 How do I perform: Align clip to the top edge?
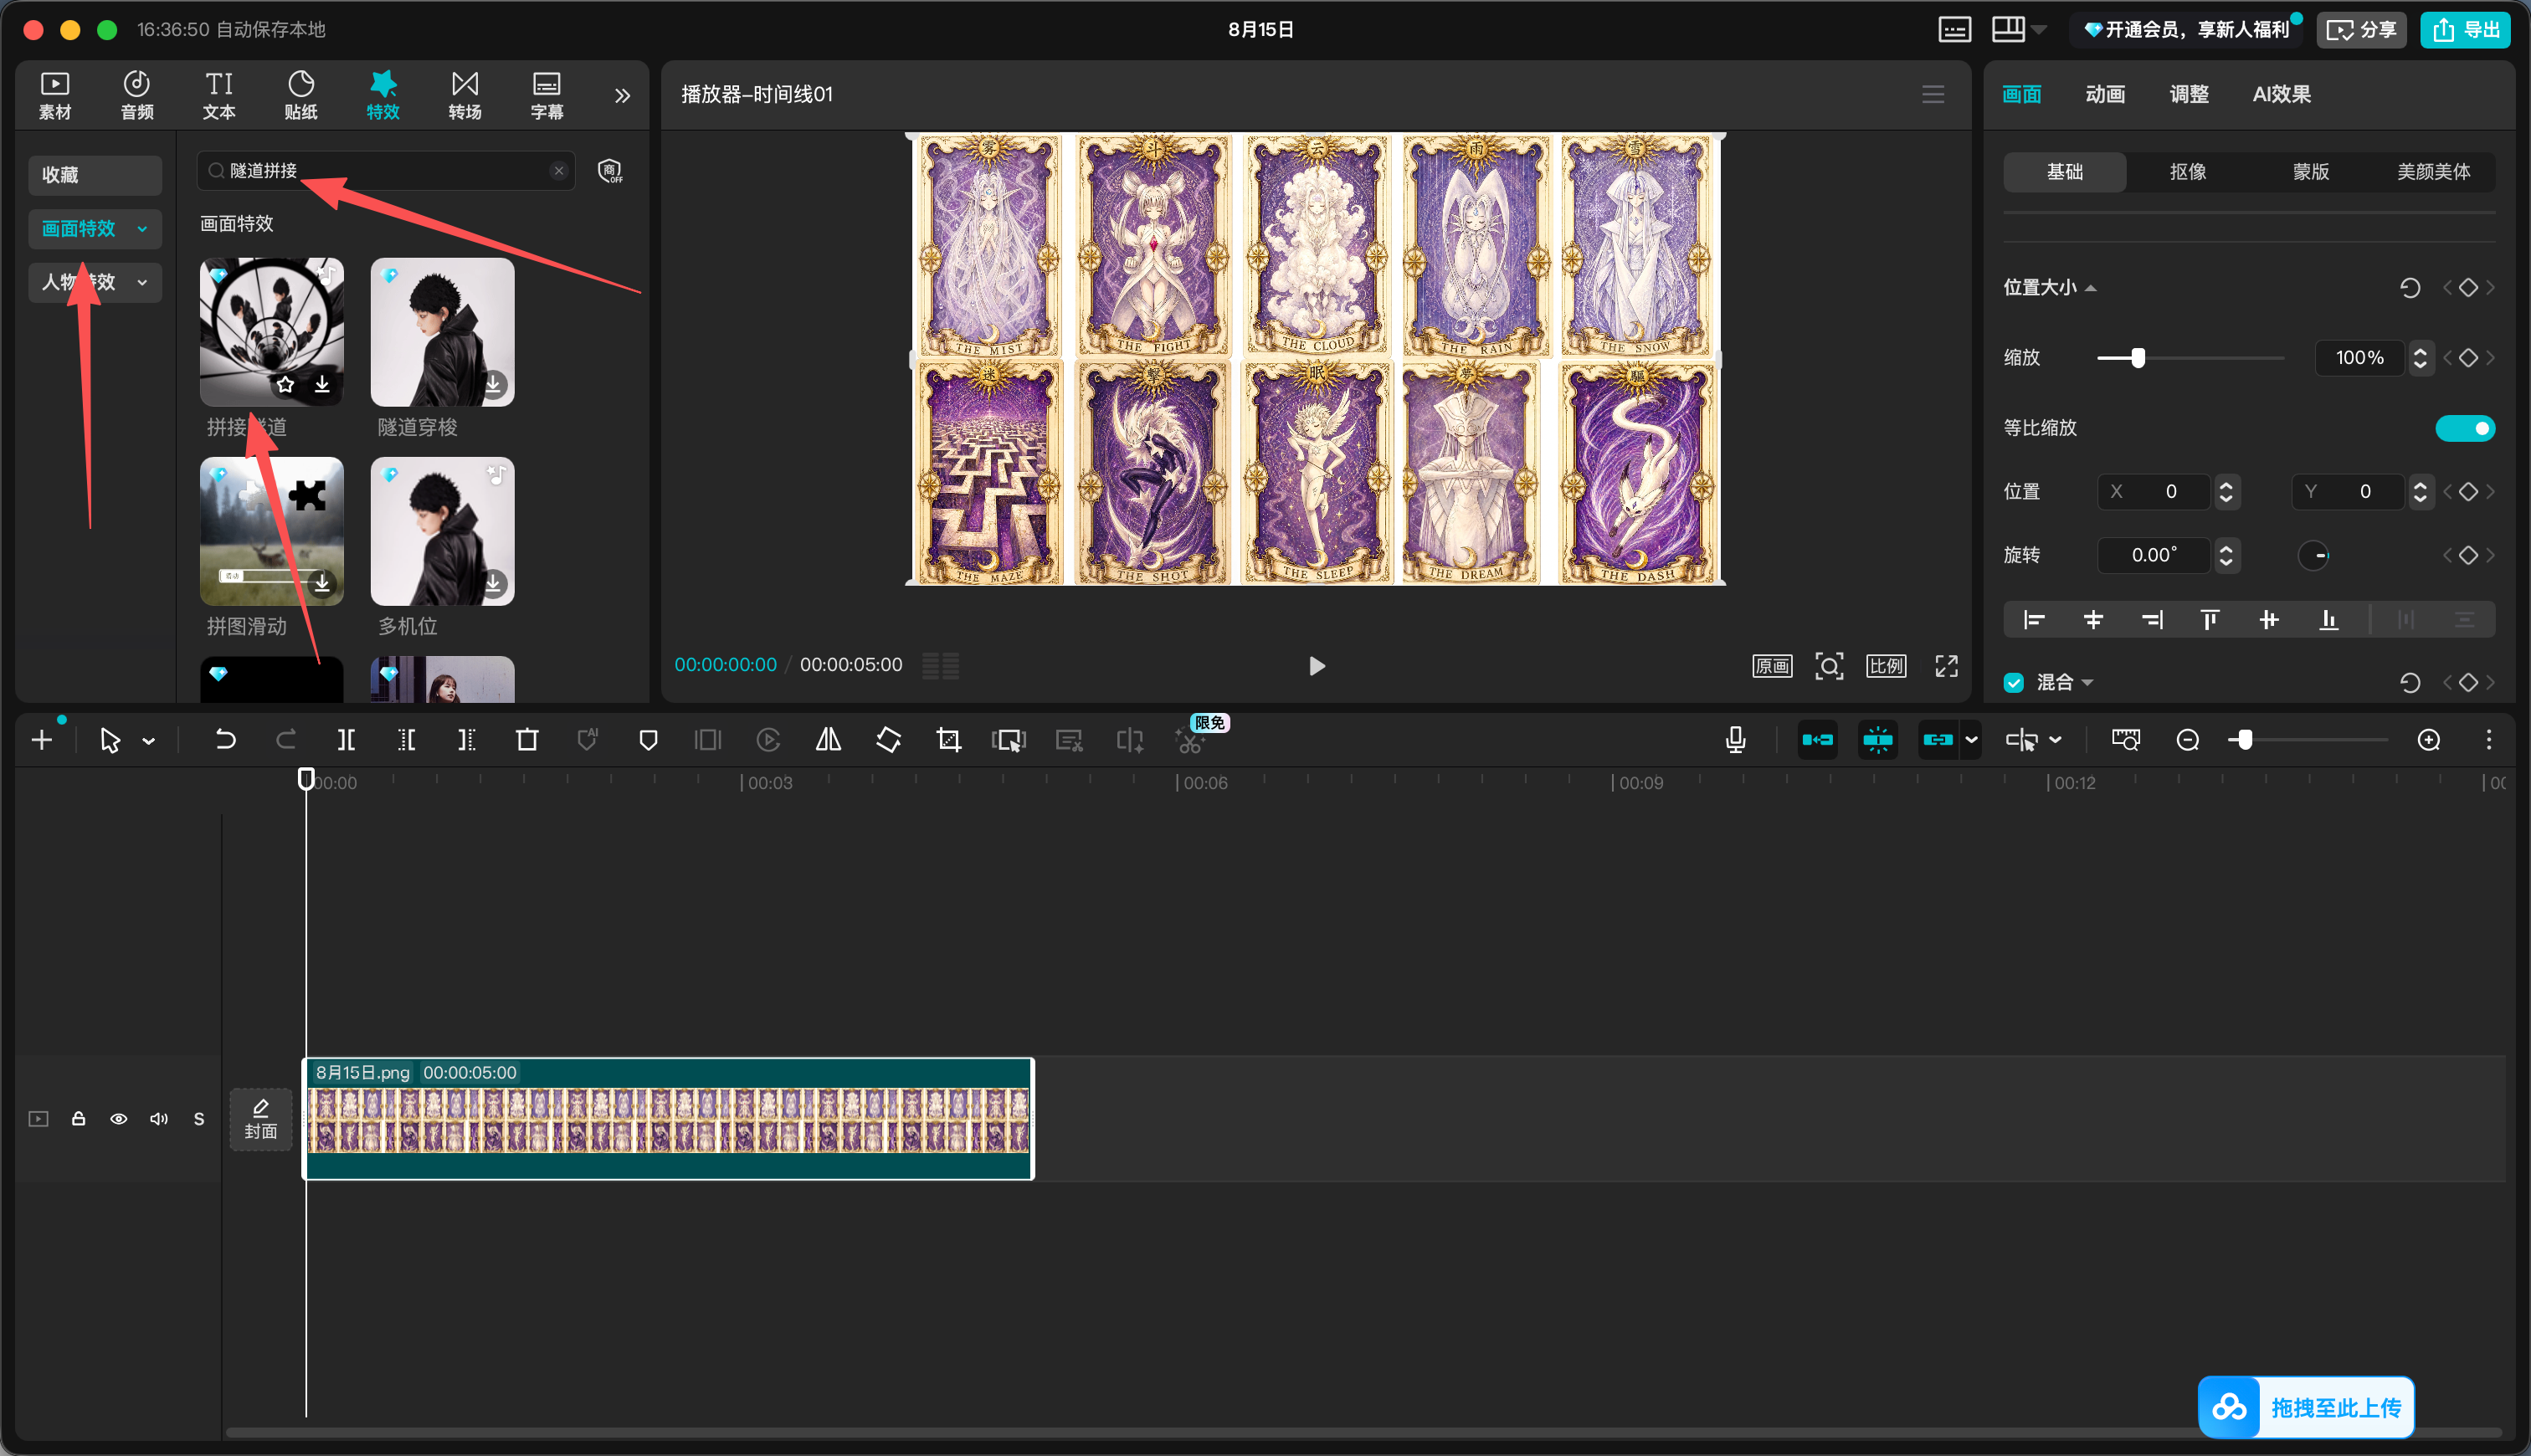(2210, 620)
